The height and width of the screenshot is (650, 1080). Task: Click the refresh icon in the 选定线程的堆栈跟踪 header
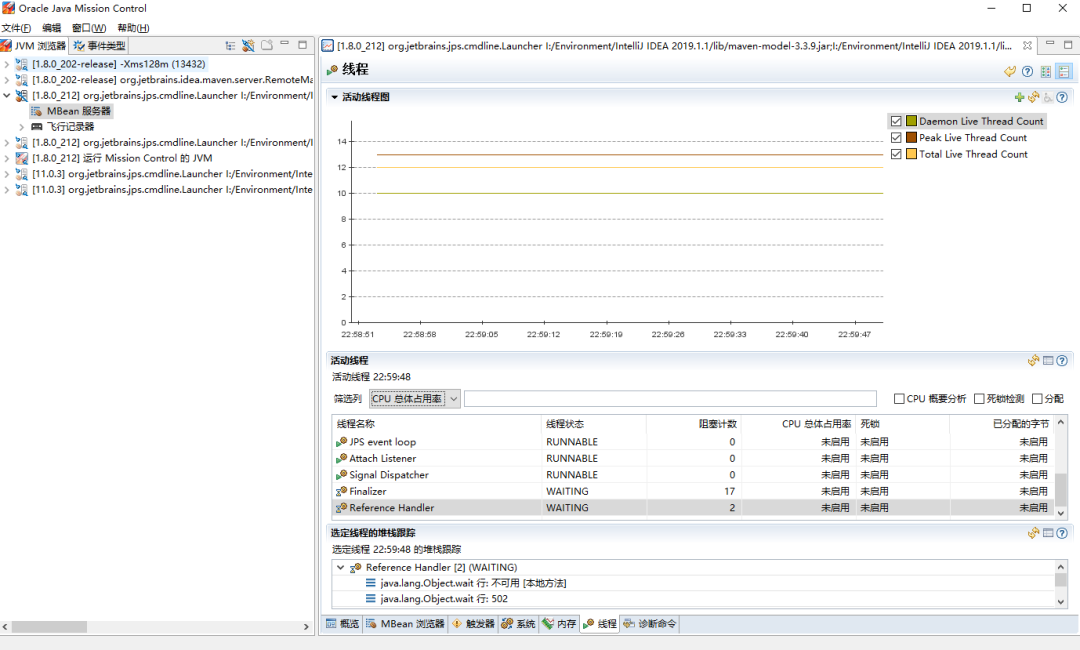[x=1033, y=533]
